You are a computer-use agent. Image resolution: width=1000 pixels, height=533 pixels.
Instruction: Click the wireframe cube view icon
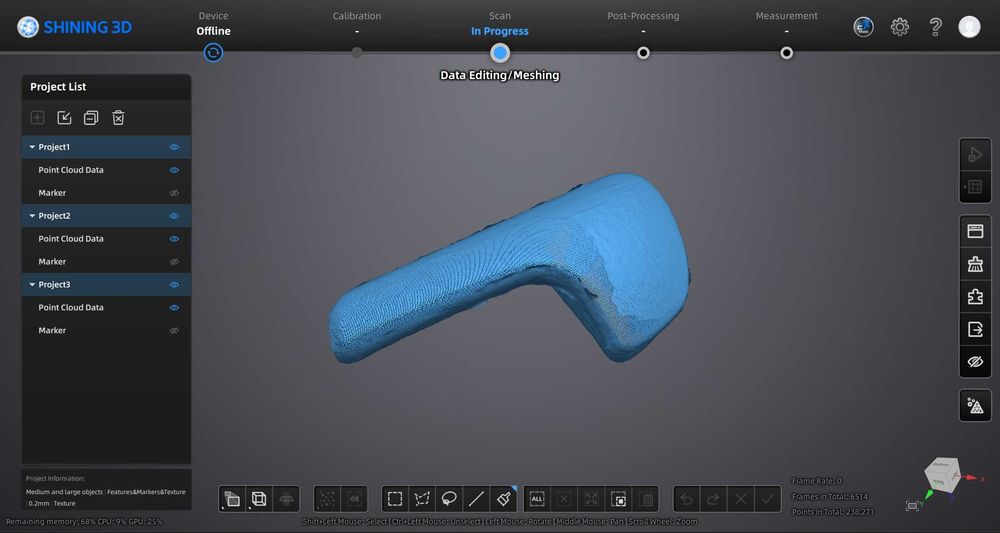(259, 499)
